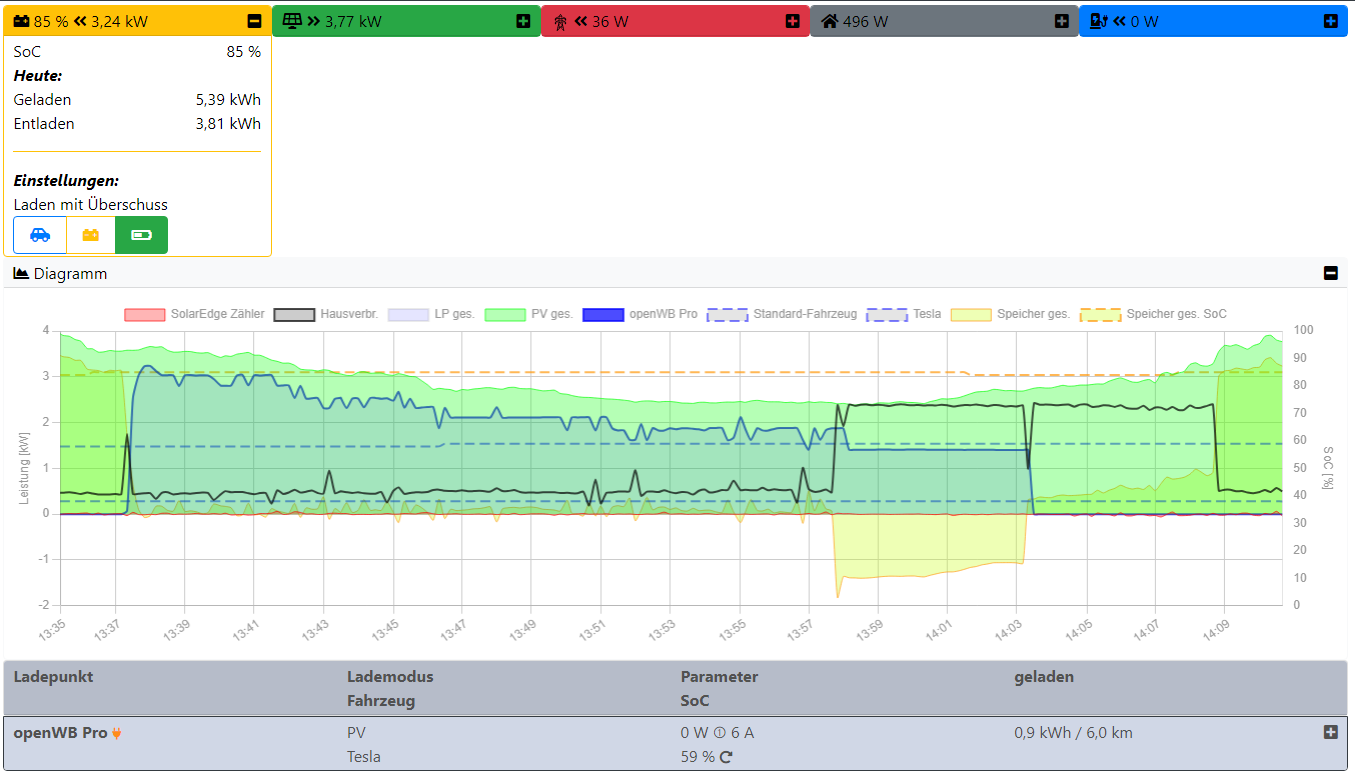This screenshot has height=776, width=1355.
Task: Click the openWB Pro charge point name
Action: point(60,733)
